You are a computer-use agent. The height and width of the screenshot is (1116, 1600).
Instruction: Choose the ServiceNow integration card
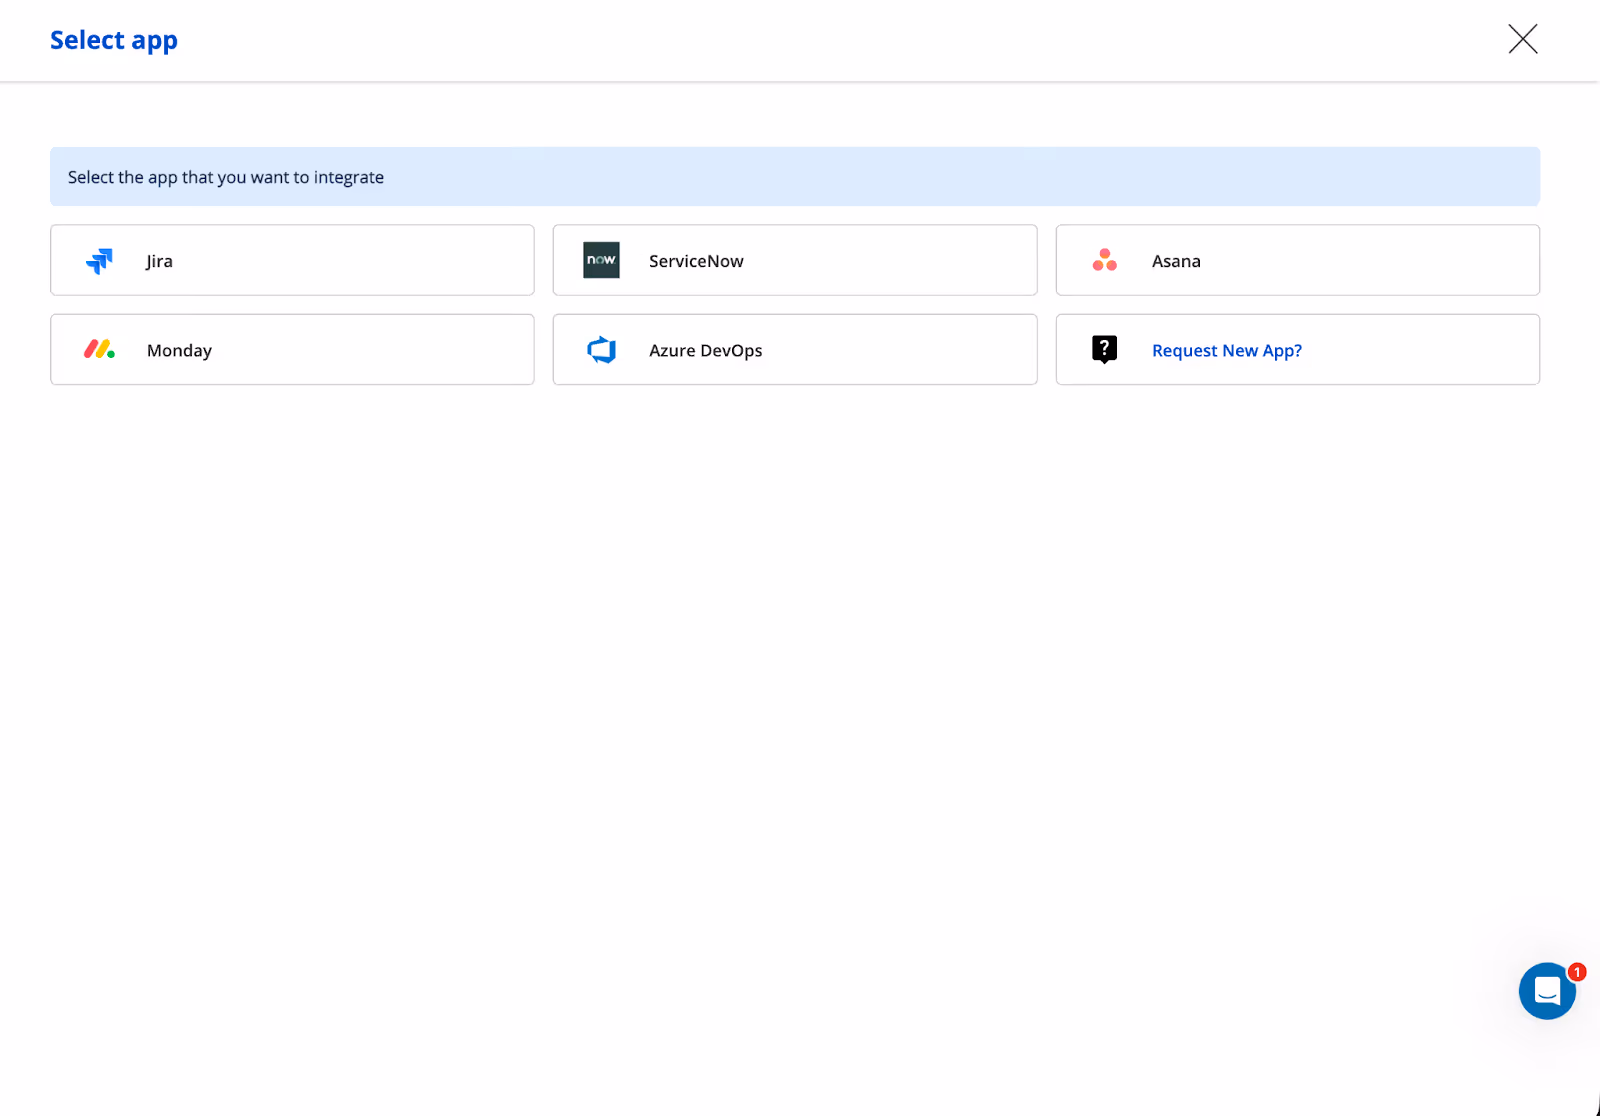pyautogui.click(x=795, y=260)
